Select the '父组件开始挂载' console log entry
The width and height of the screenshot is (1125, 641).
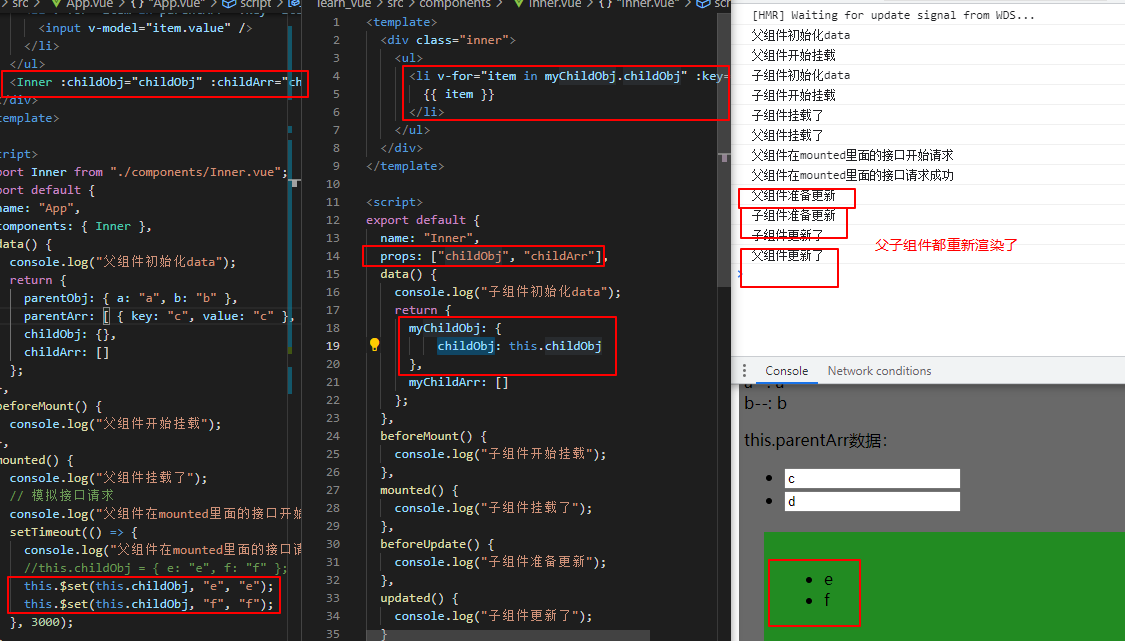point(794,55)
